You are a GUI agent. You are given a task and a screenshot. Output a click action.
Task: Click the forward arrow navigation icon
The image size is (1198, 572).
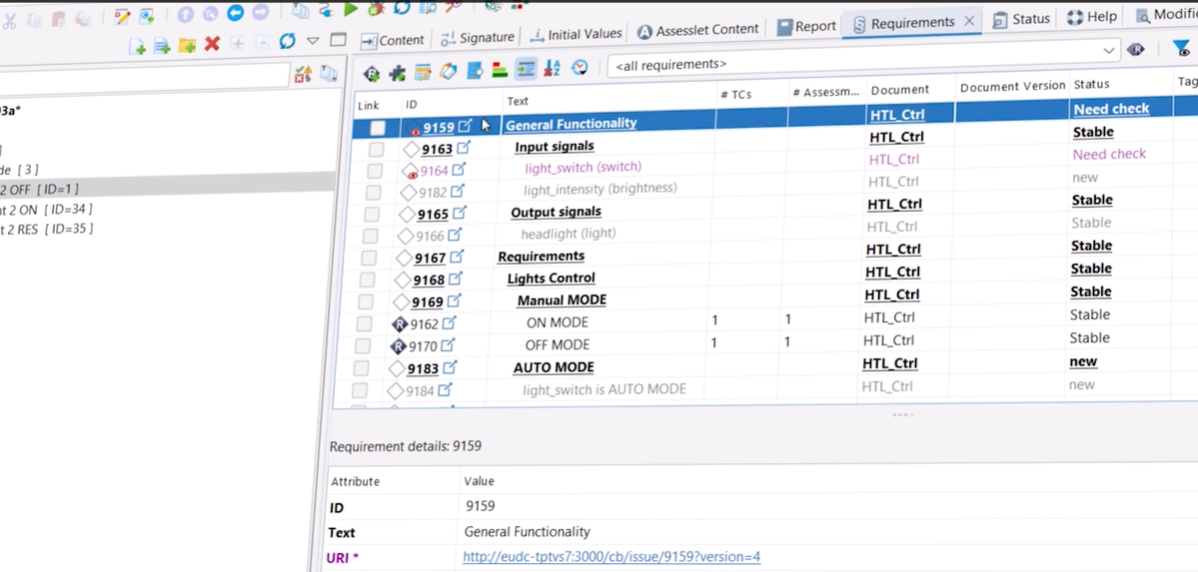260,13
